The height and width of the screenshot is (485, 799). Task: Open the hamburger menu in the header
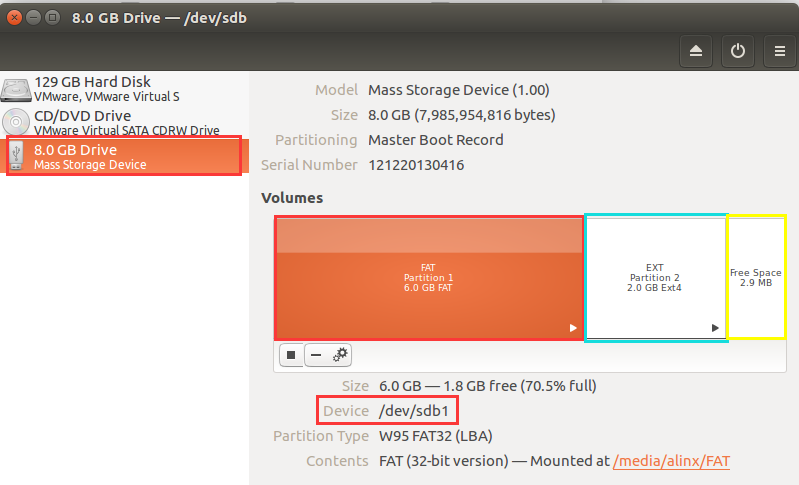pyautogui.click(x=779, y=51)
